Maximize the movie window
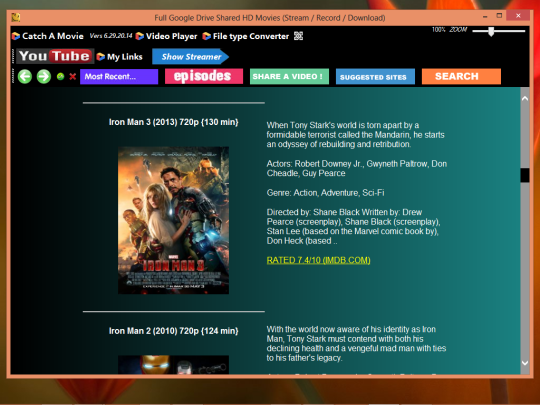540x405 pixels. click(499, 16)
